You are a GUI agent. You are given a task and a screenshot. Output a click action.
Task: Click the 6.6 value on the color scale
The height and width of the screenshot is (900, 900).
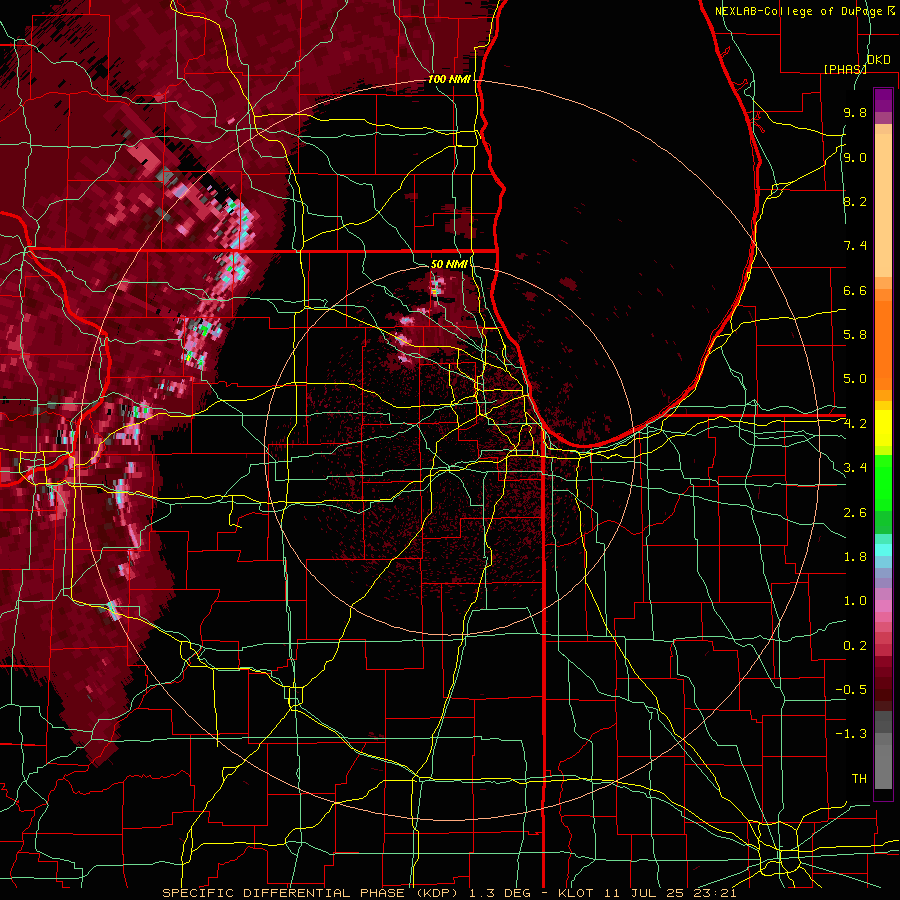point(855,290)
